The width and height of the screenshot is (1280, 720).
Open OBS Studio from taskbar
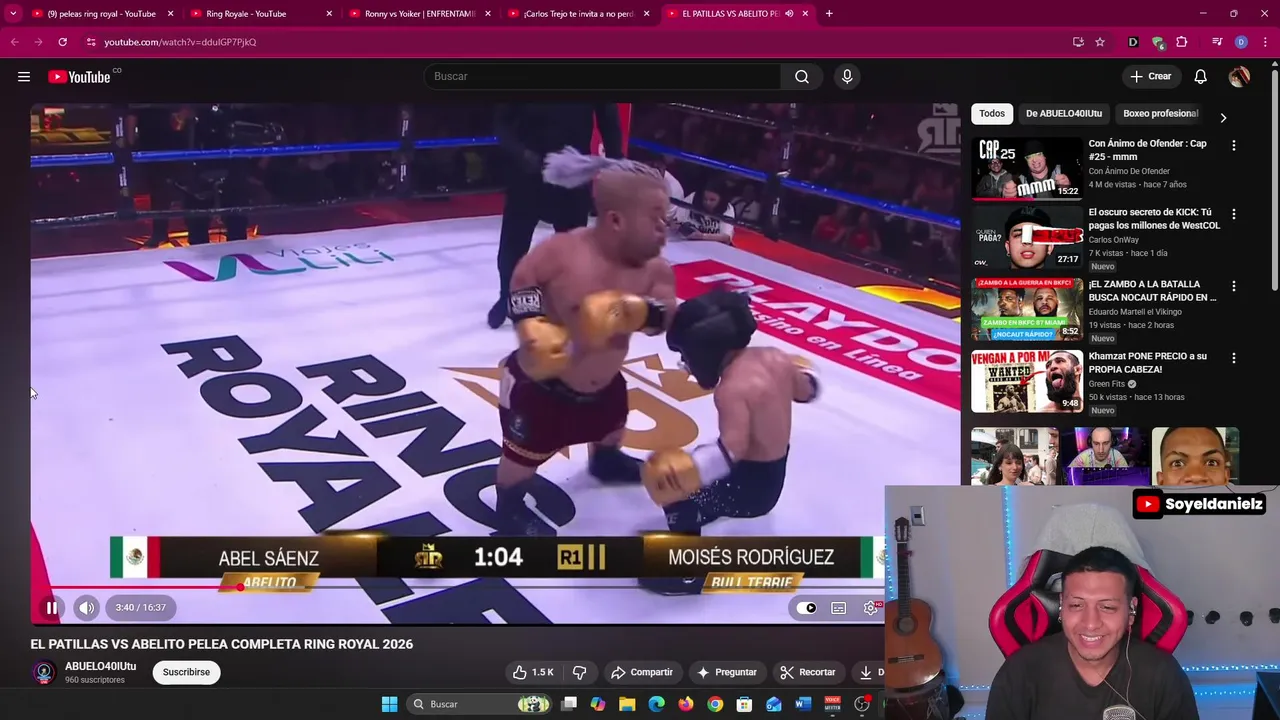(x=861, y=704)
